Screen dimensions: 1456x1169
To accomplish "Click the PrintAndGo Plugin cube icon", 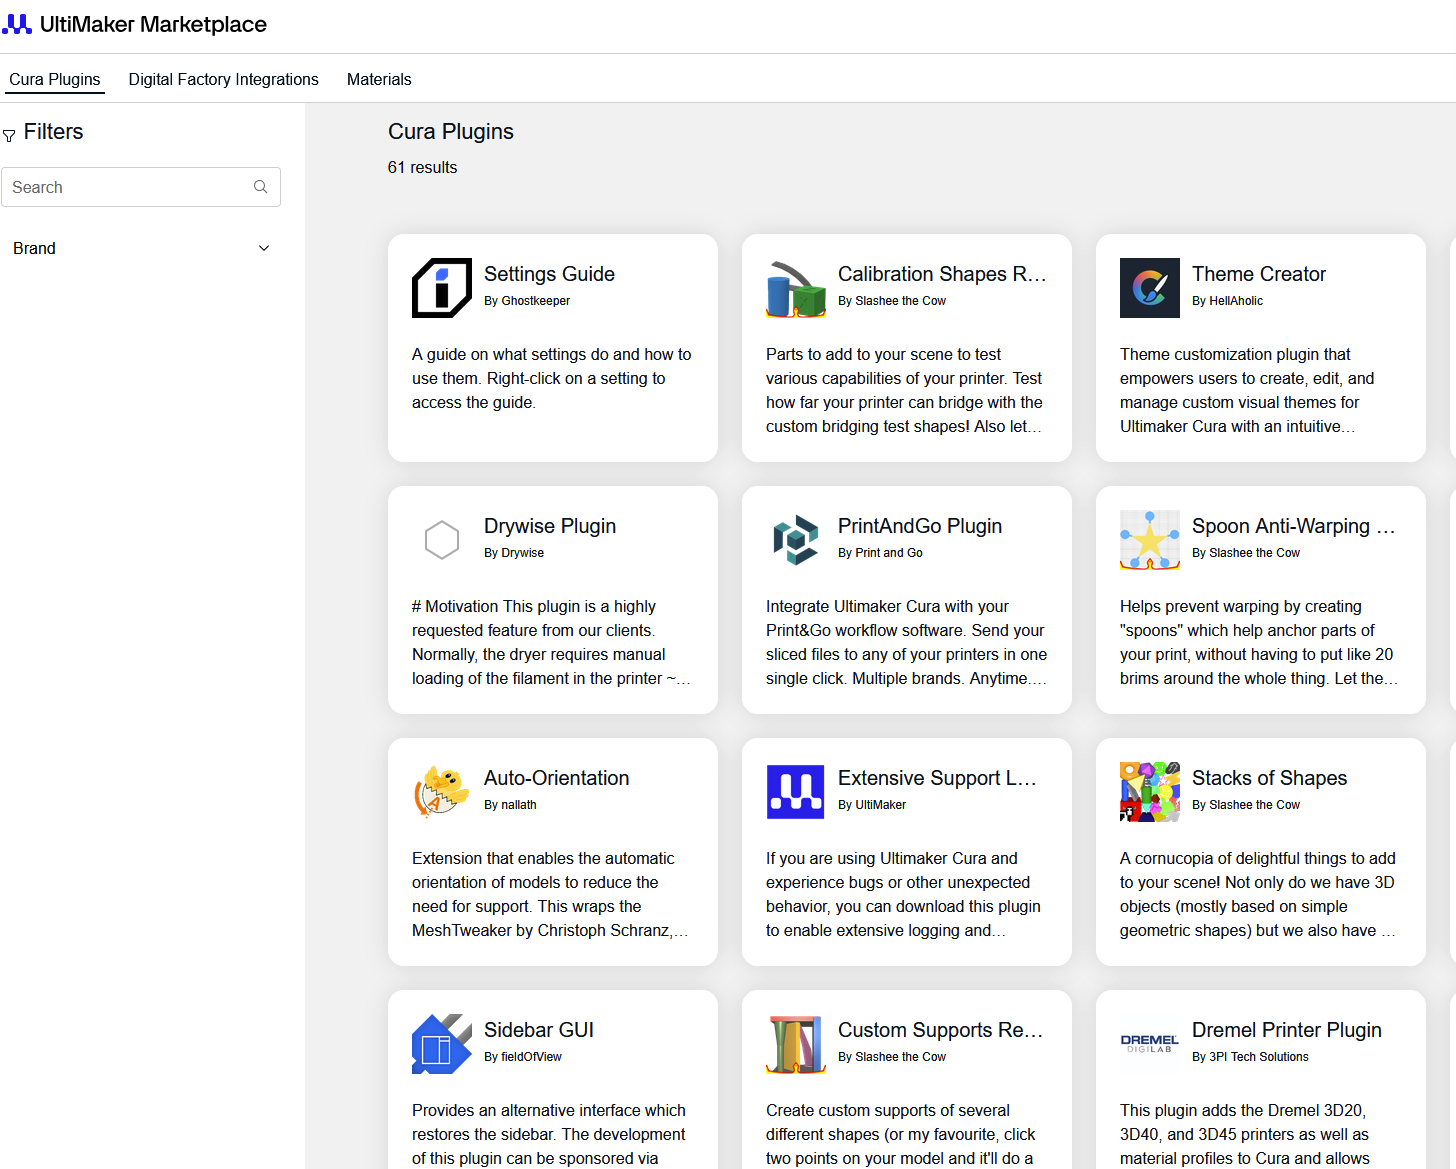I will [x=795, y=540].
